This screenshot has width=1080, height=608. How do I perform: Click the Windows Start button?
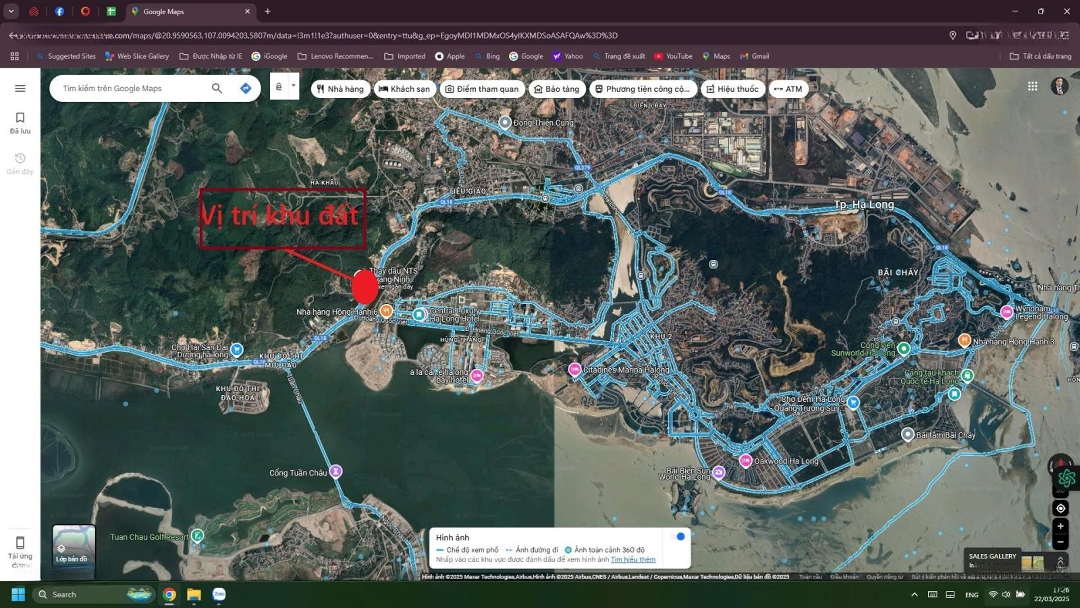[18, 594]
